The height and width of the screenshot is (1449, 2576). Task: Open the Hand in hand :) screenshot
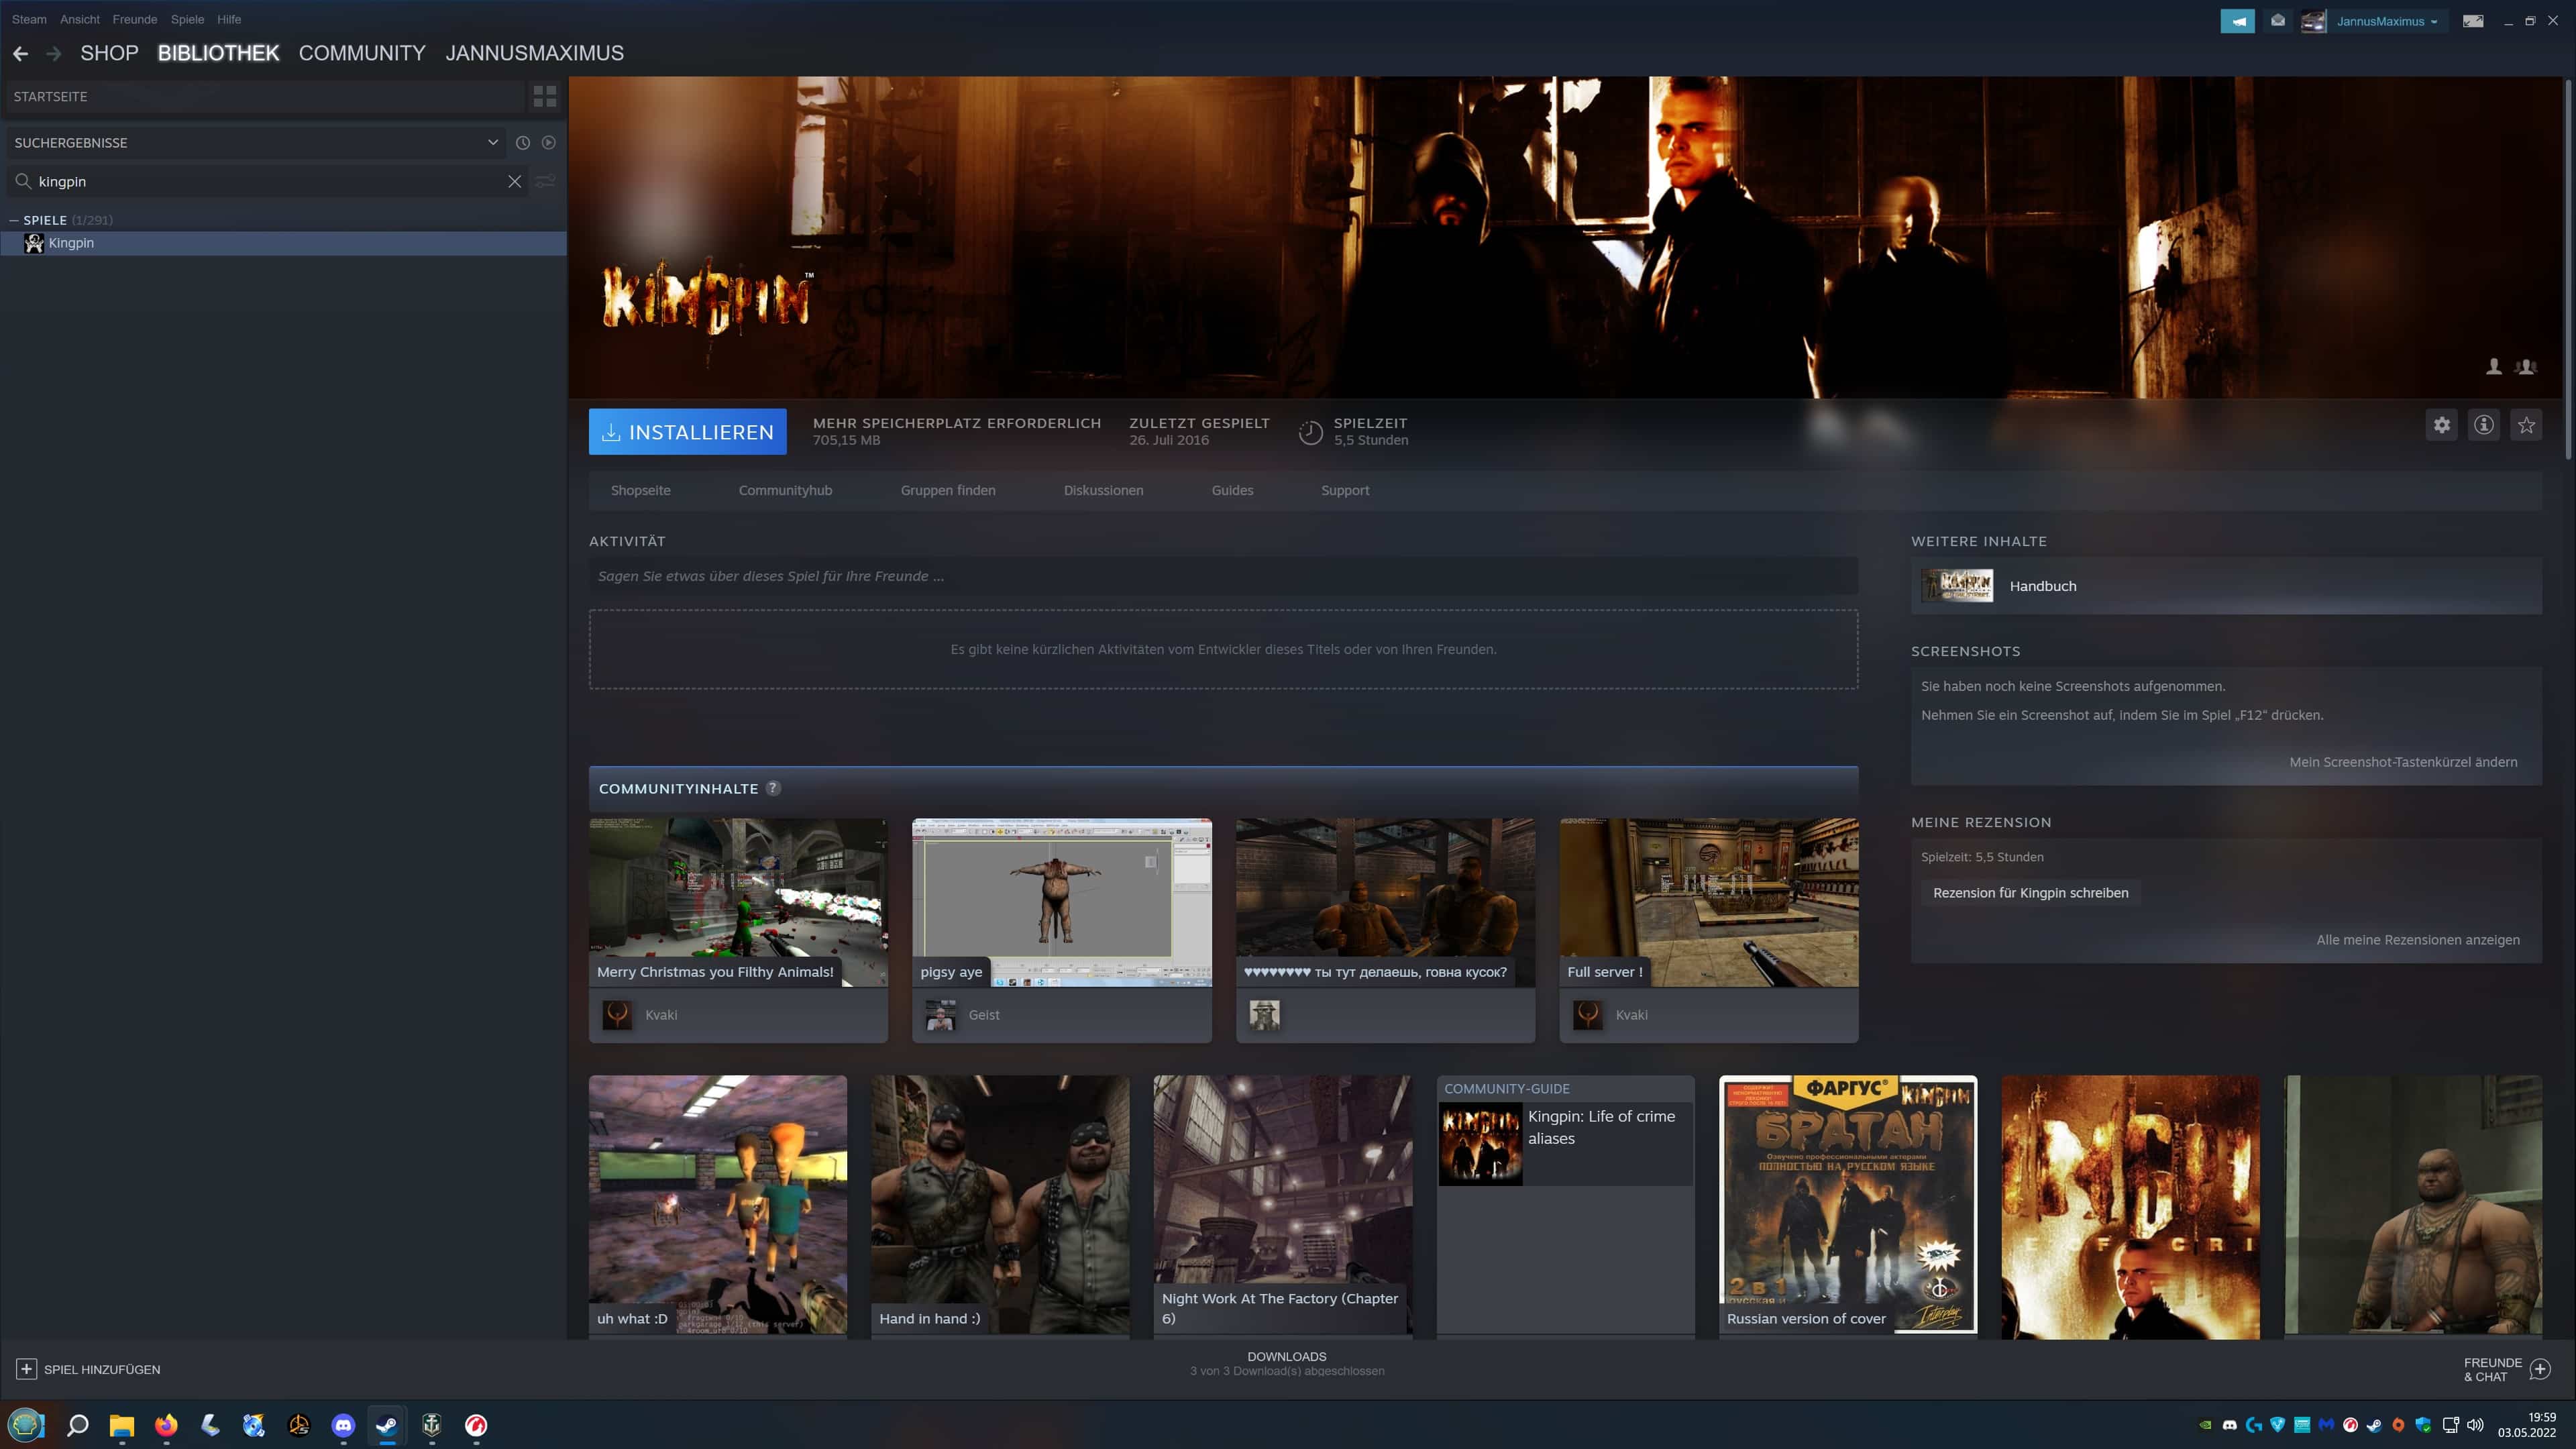point(1000,1205)
